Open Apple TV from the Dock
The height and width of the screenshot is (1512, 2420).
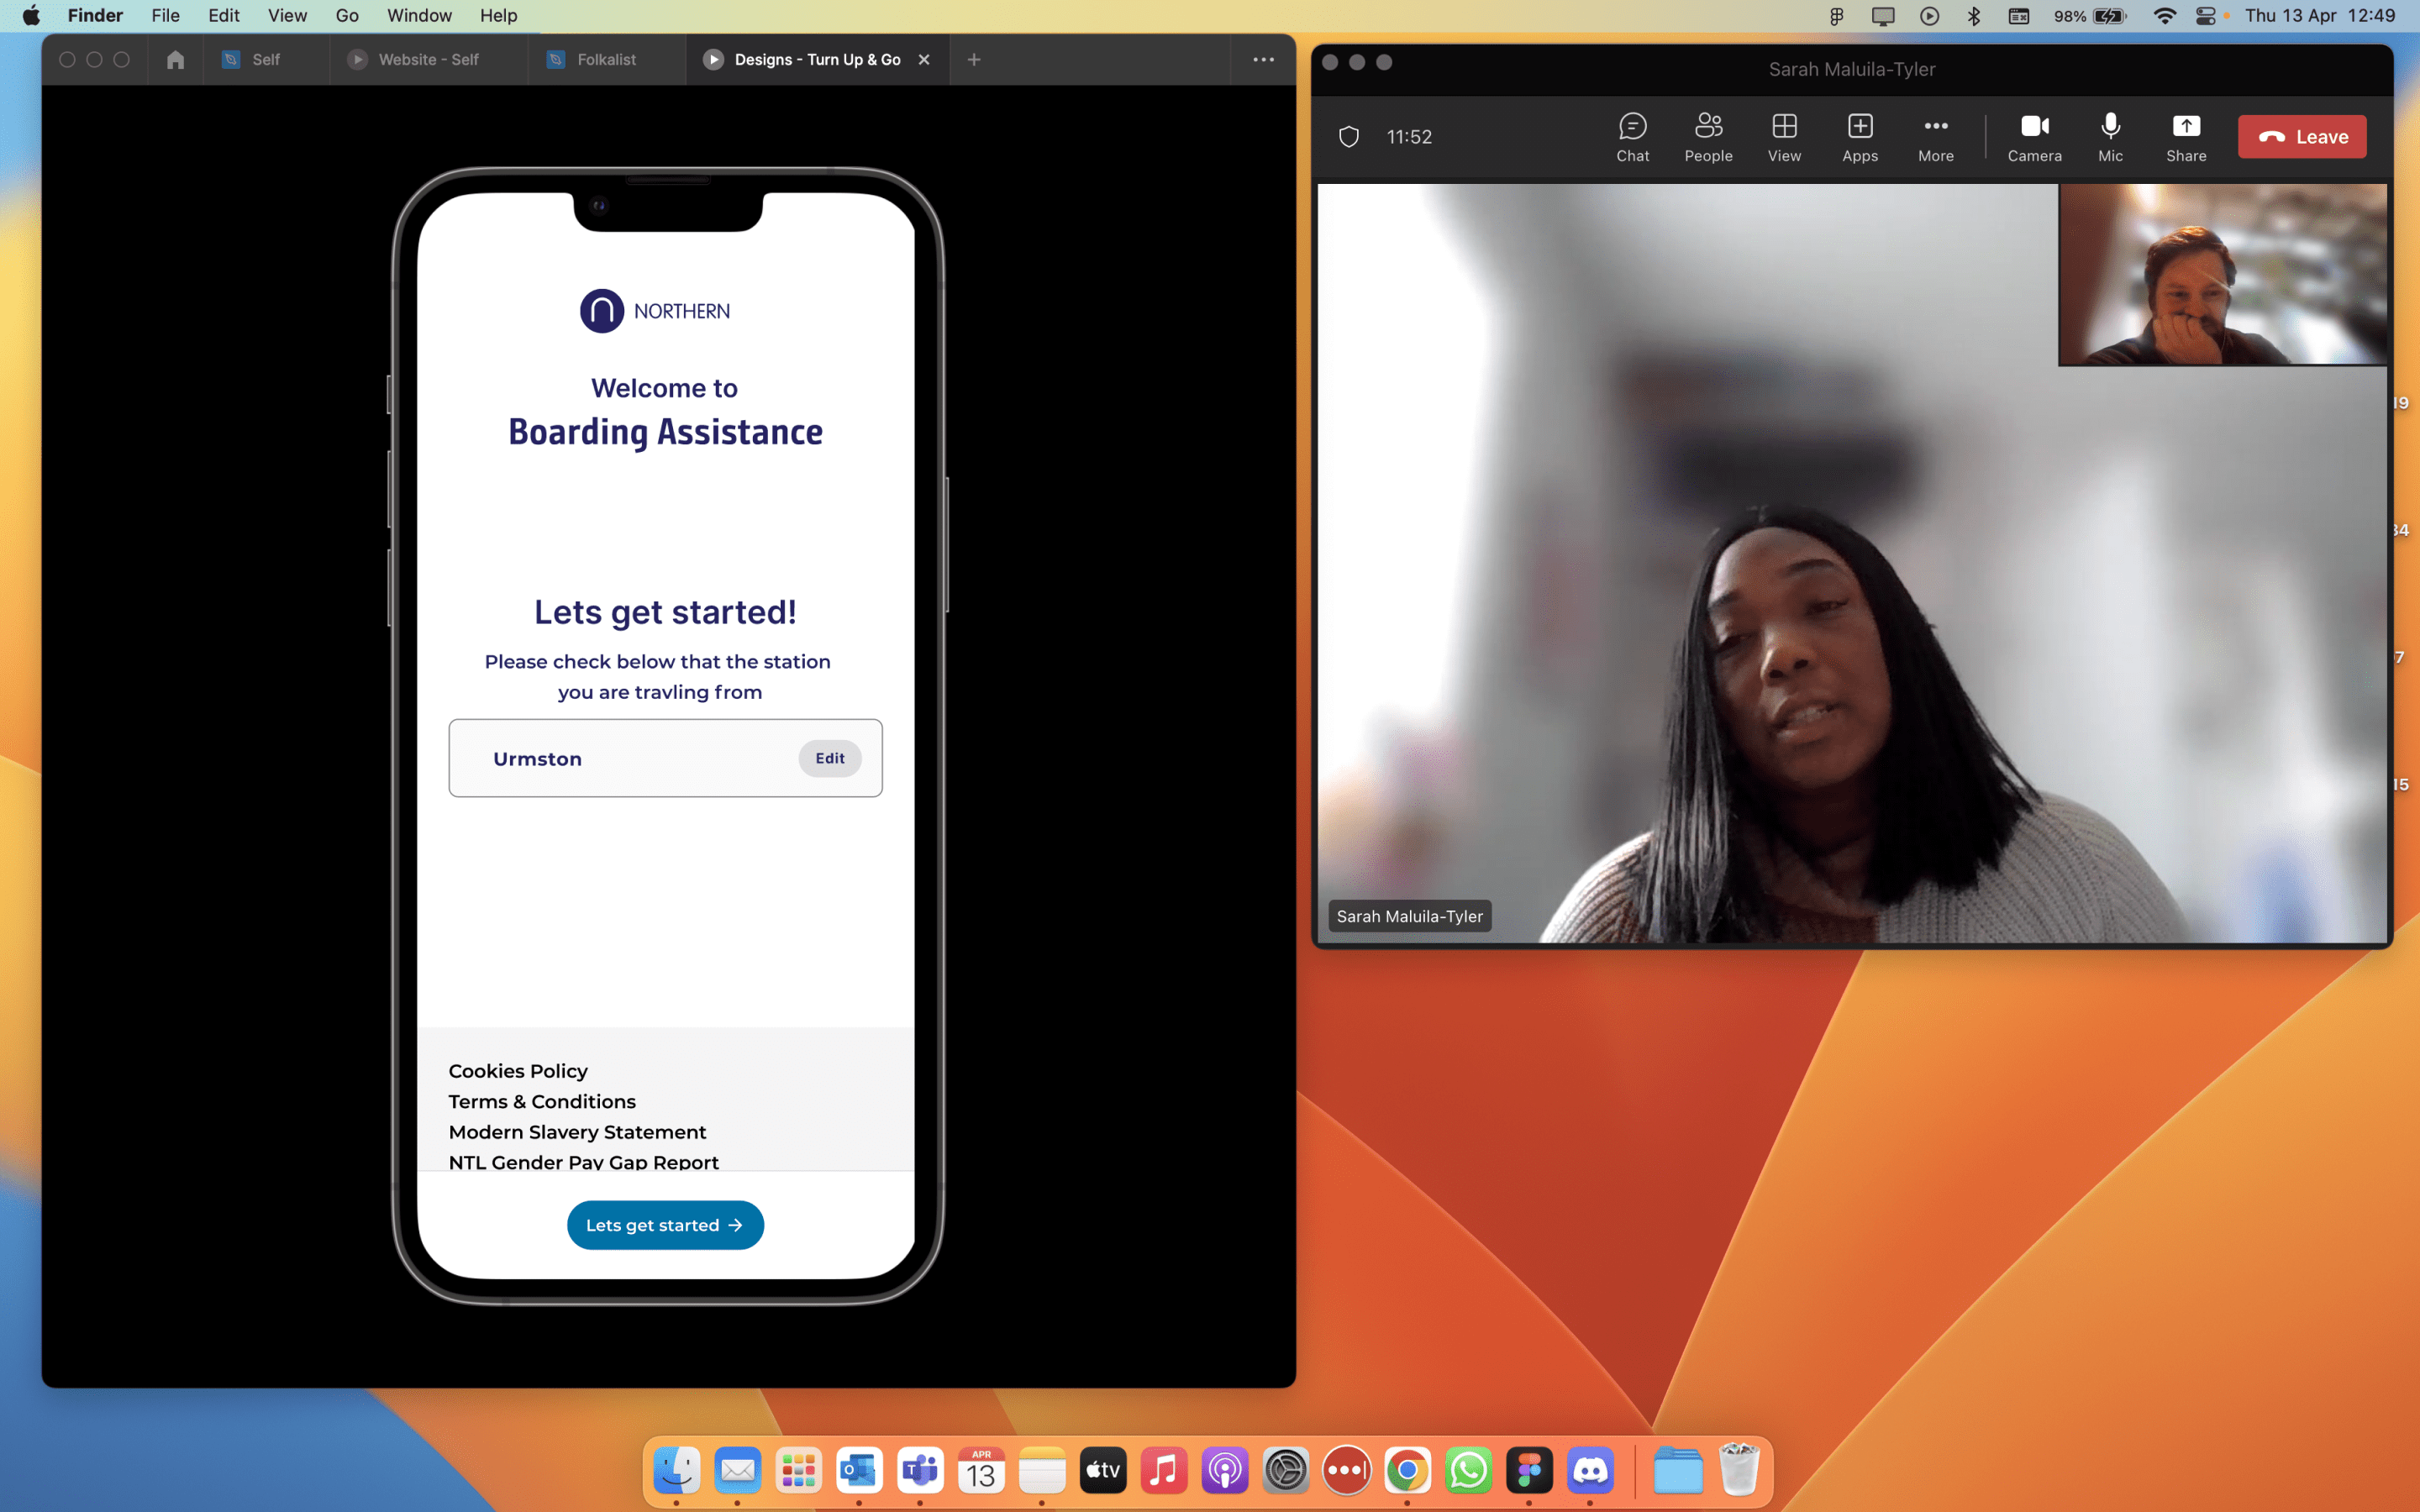point(1103,1470)
